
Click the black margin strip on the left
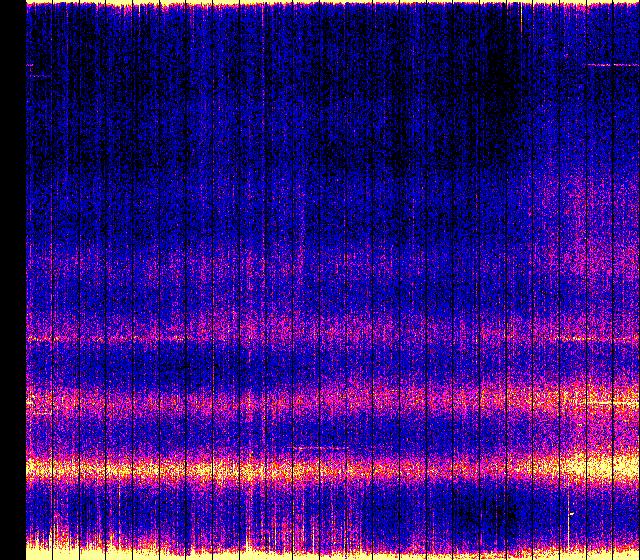(x=12, y=280)
